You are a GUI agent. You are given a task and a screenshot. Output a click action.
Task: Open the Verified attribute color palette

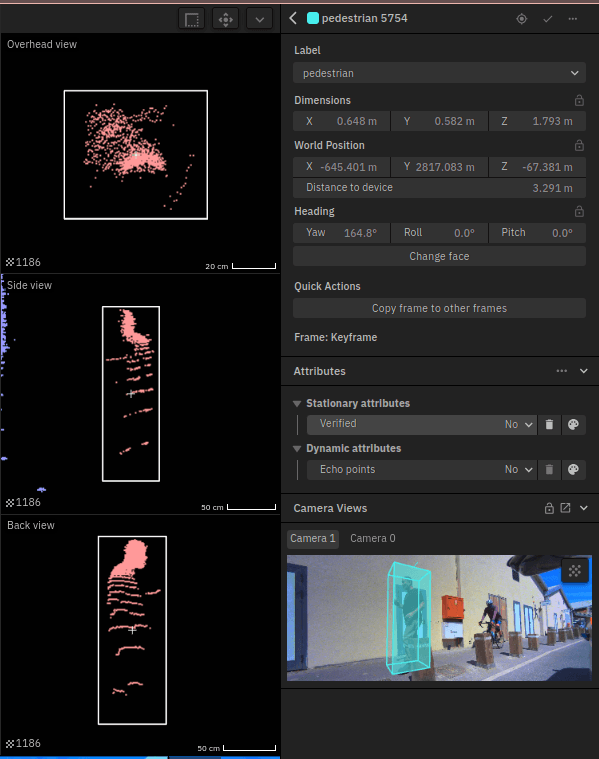(x=573, y=425)
